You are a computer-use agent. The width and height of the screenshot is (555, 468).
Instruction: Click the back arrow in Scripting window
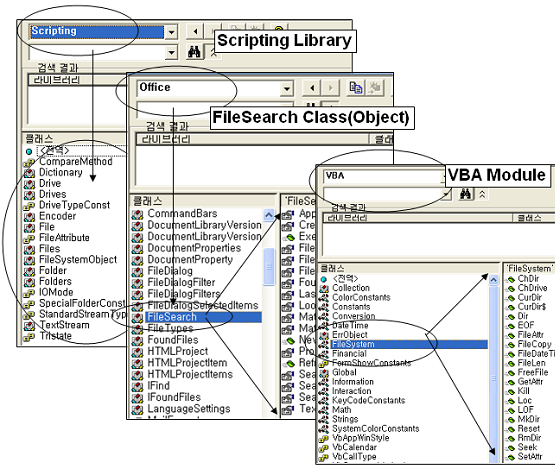point(195,32)
